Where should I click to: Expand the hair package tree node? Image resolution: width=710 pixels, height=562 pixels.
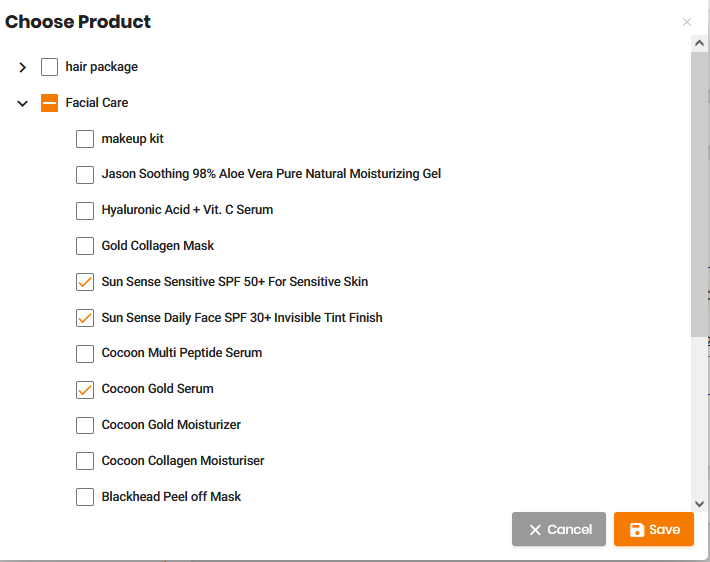22,67
